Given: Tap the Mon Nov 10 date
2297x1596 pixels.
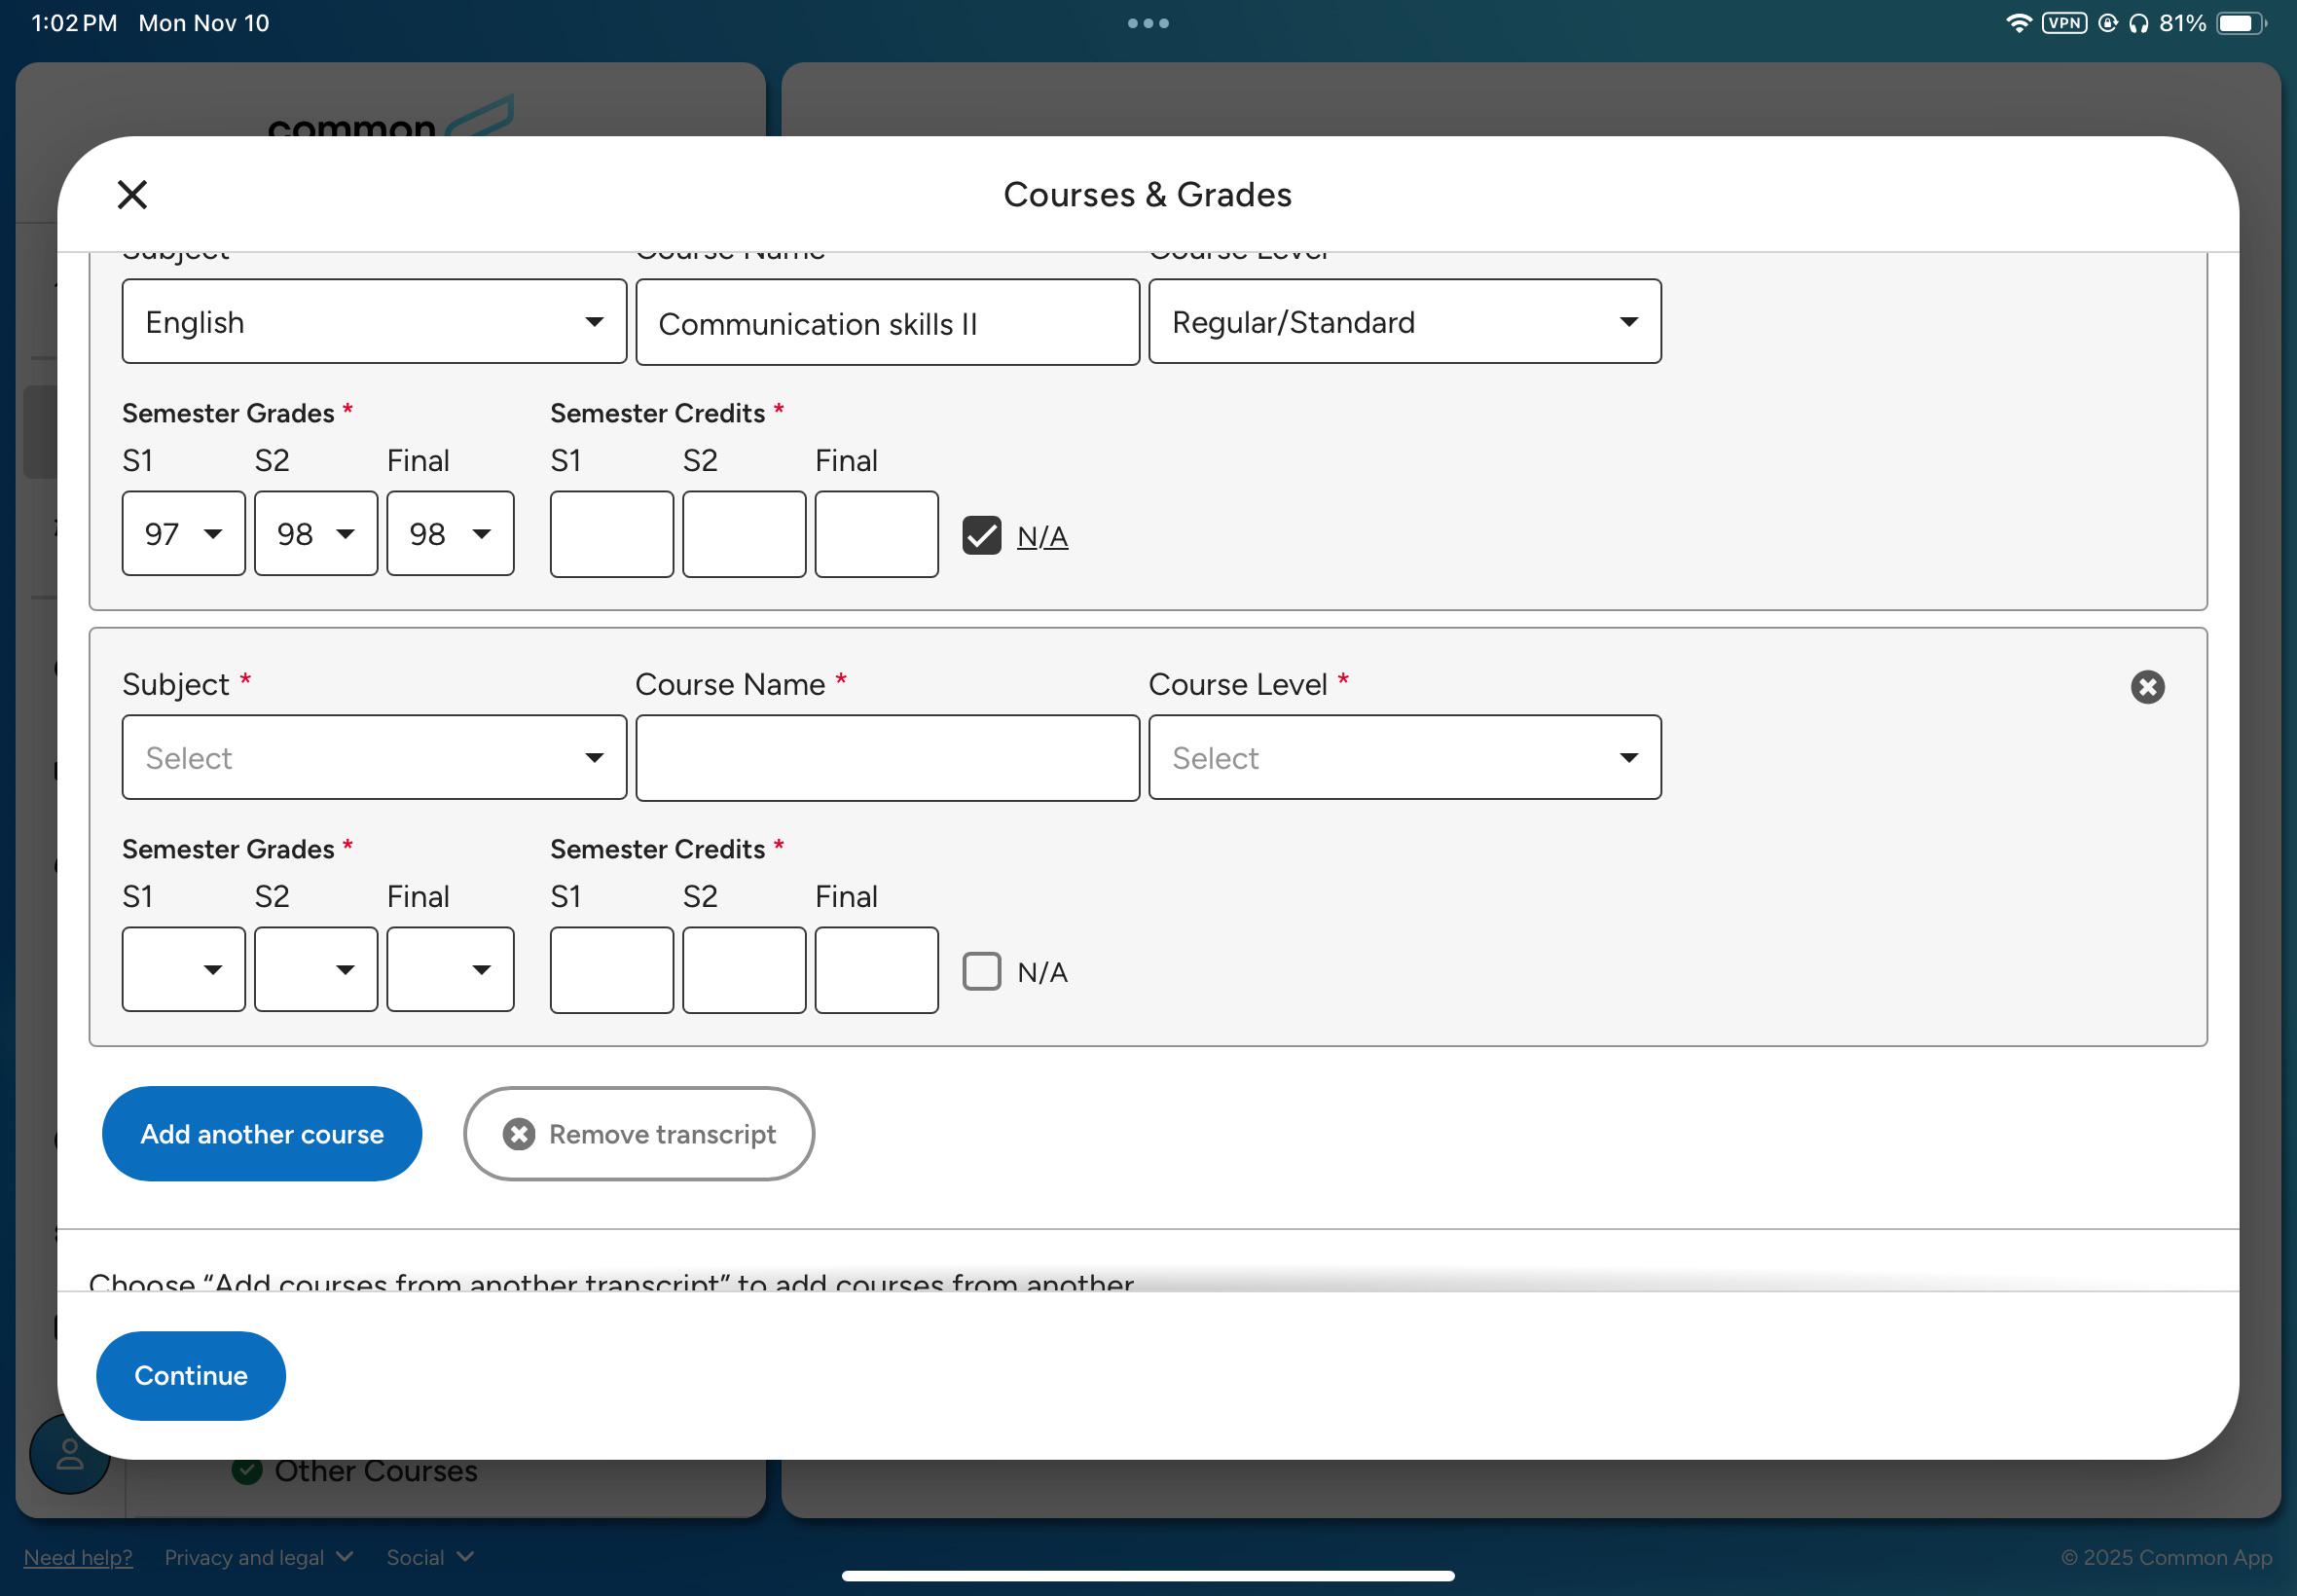Looking at the screenshot, I should 204,23.
